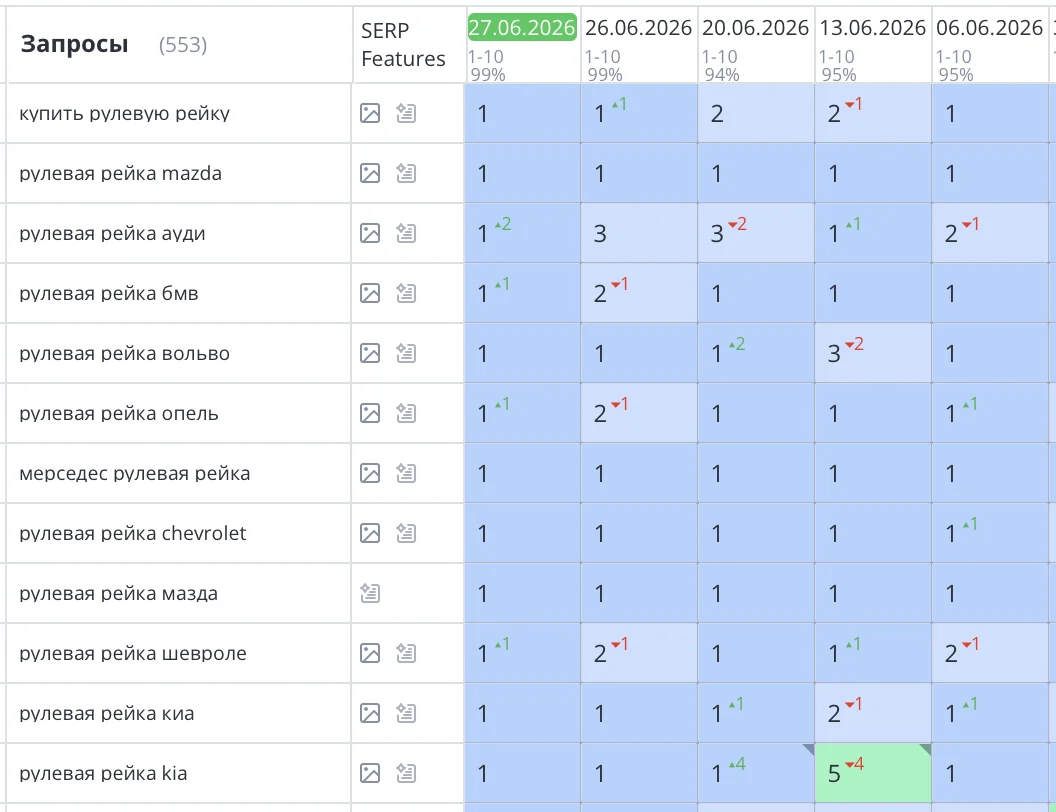1056x812 pixels.
Task: Click snippet icon for рулевая рейка бмв
Action: coord(405,293)
